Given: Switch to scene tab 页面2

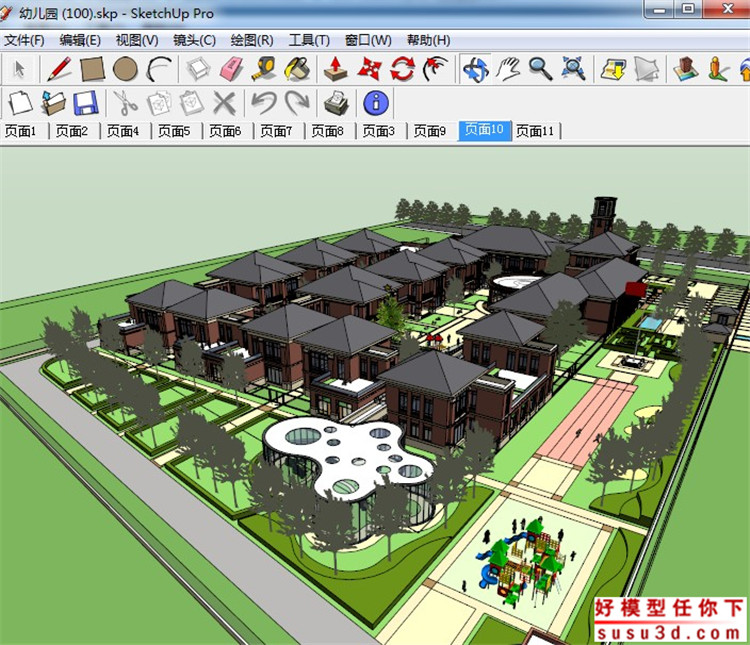Looking at the screenshot, I should (x=72, y=131).
